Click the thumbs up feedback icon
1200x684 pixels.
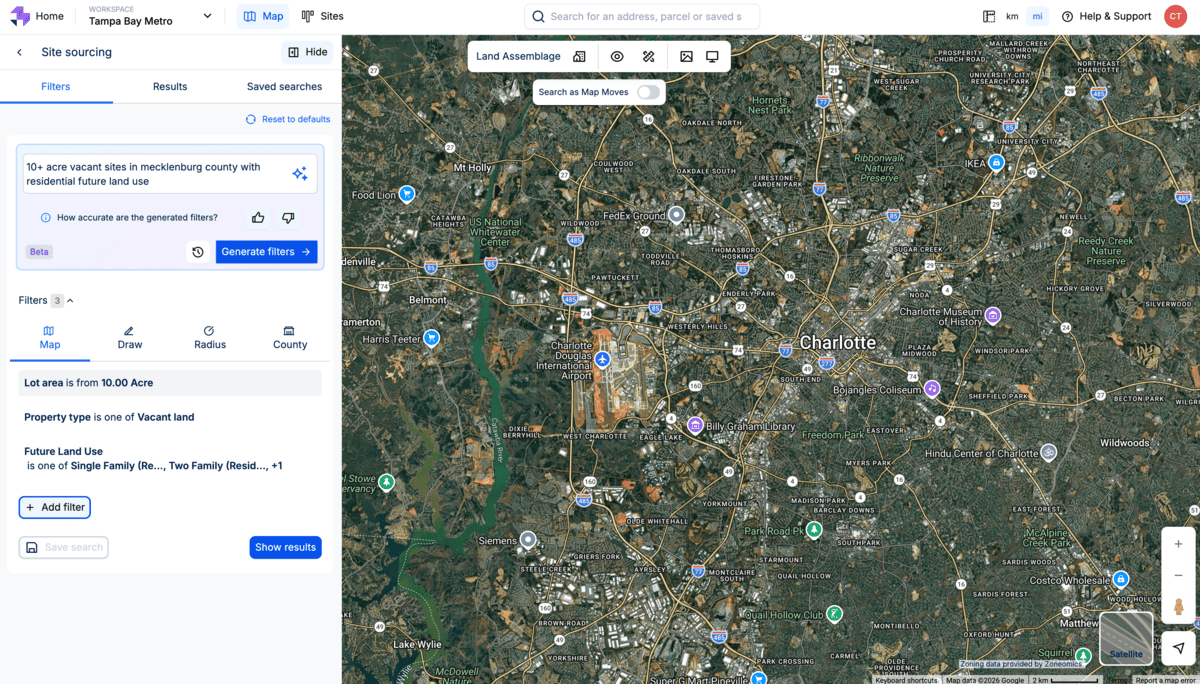(x=258, y=218)
